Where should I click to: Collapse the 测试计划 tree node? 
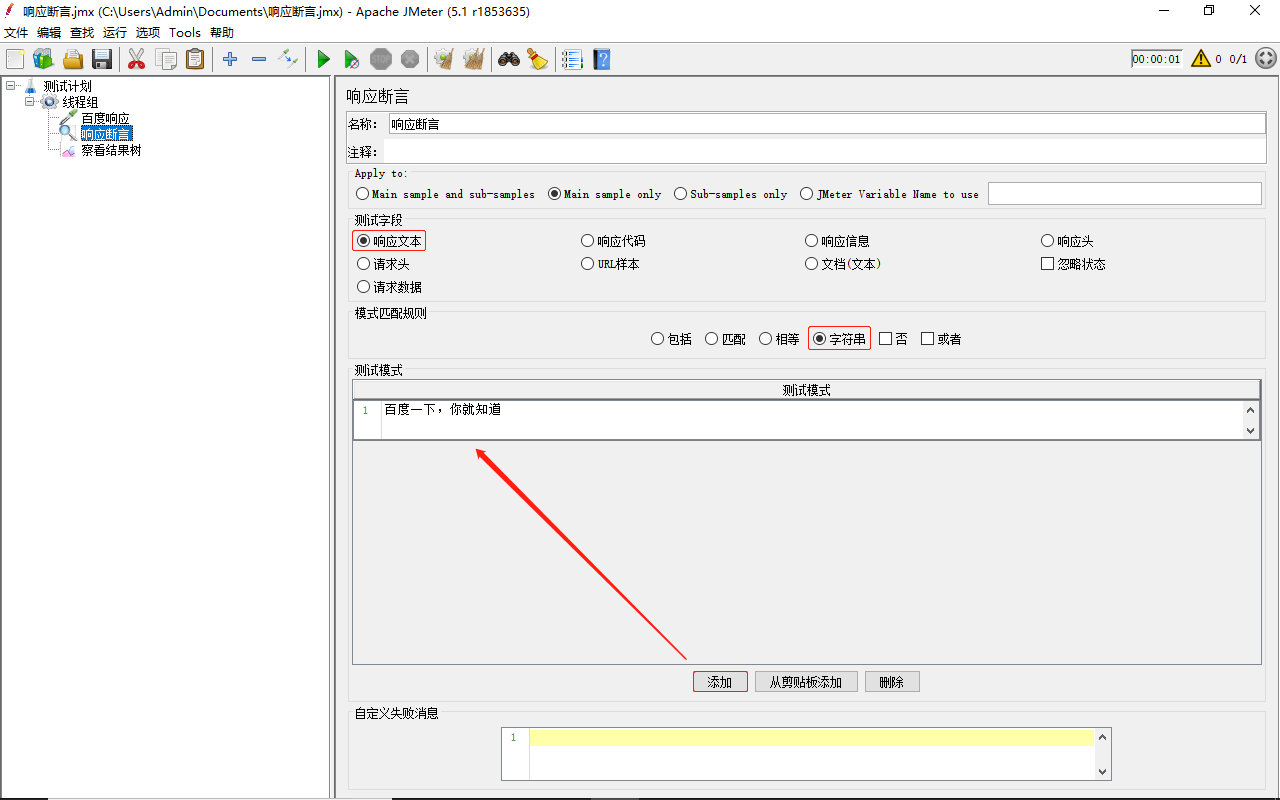[x=10, y=86]
